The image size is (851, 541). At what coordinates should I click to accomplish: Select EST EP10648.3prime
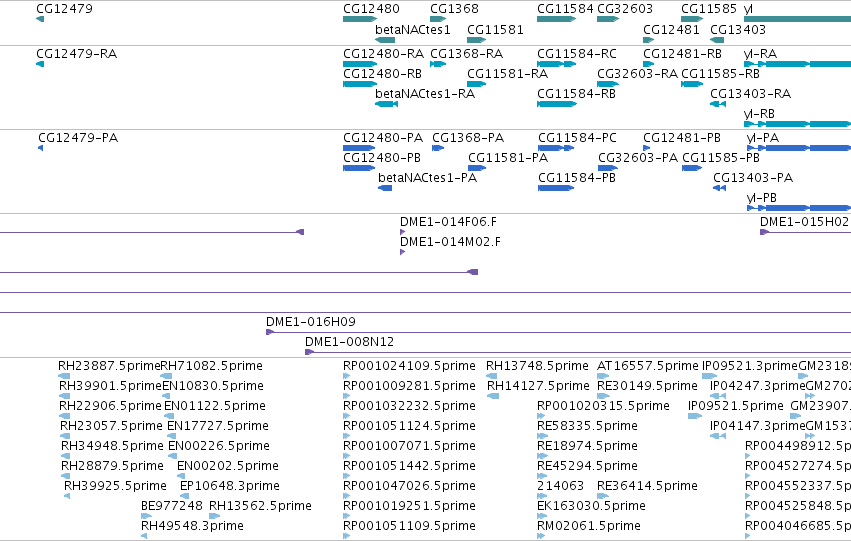coord(230,486)
